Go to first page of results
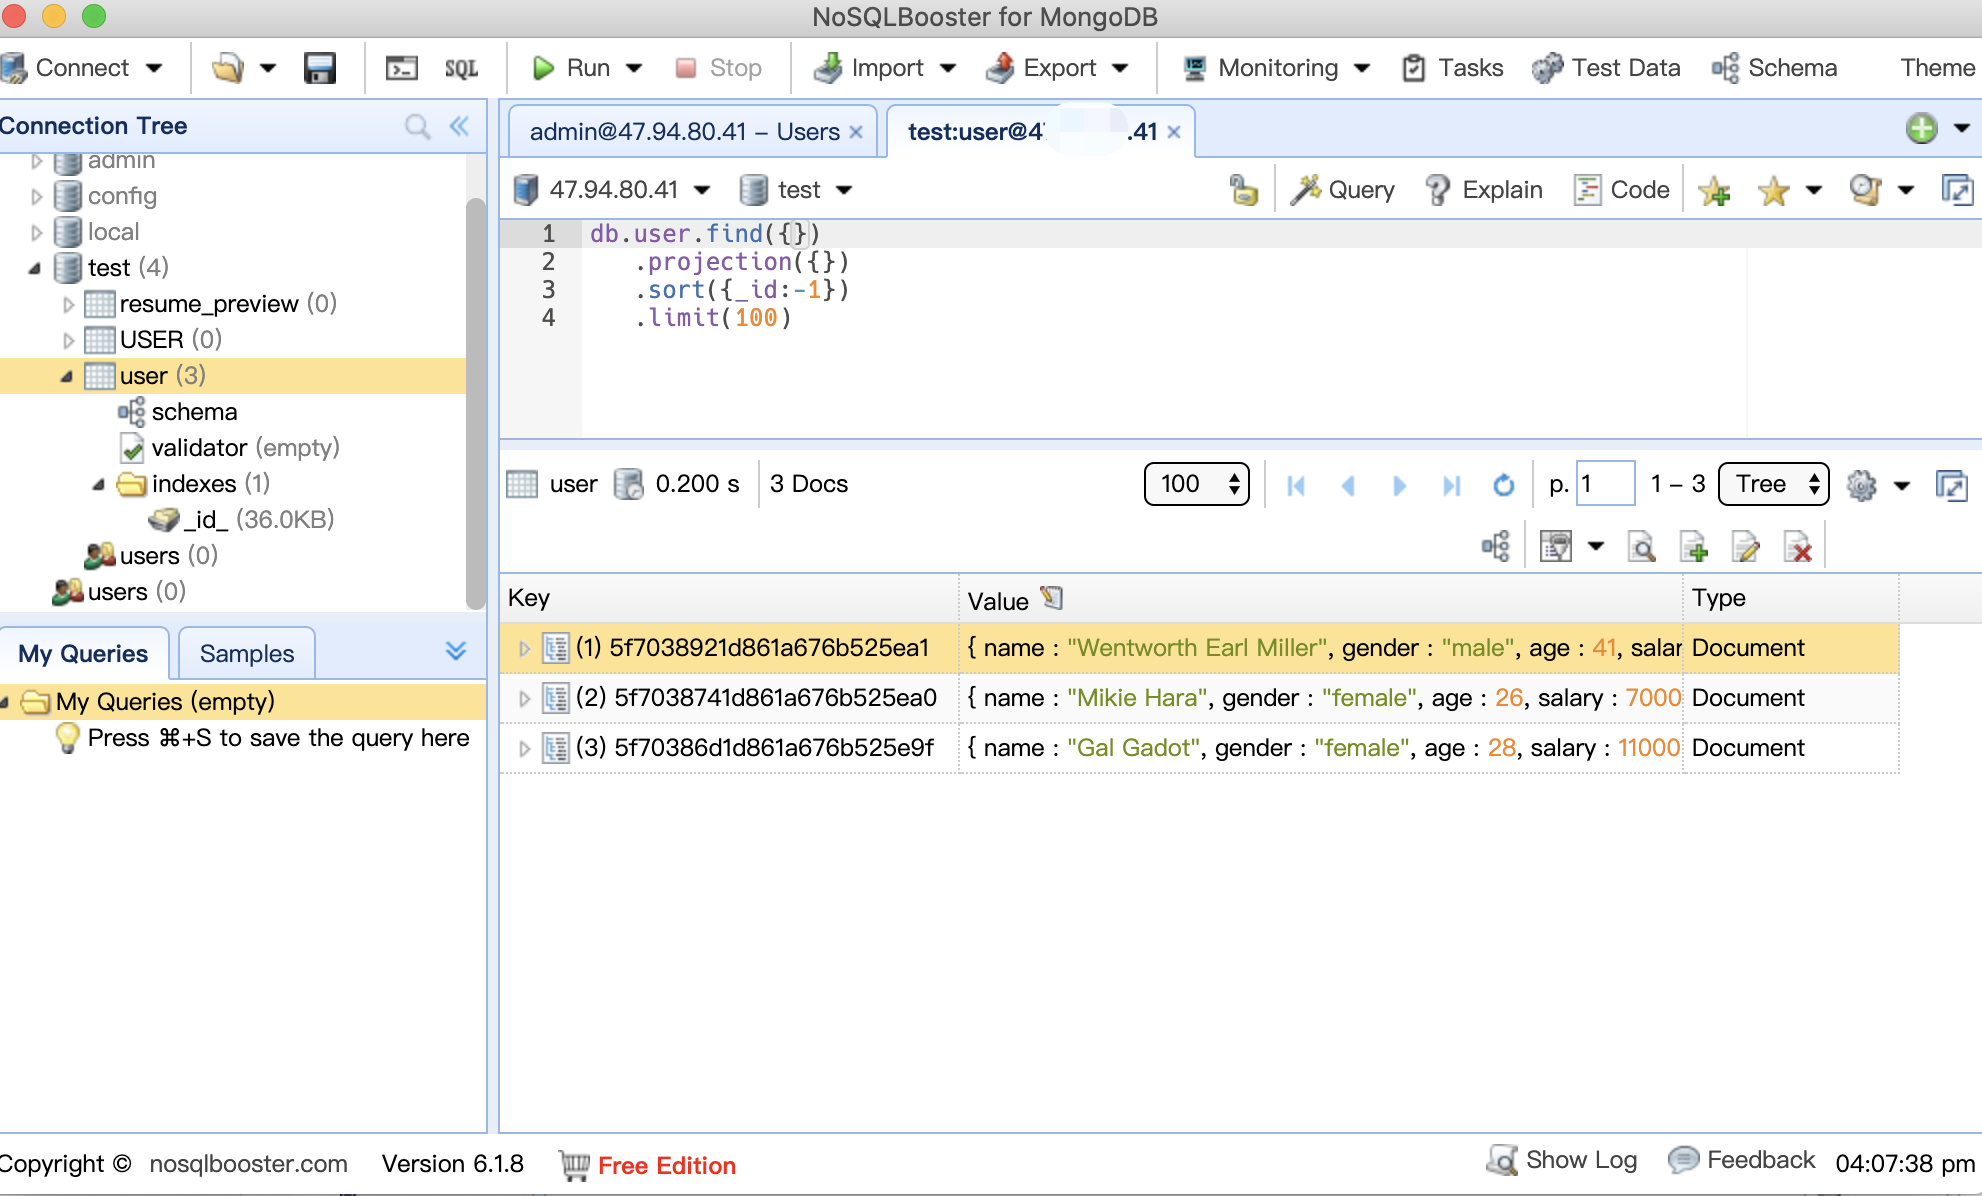The image size is (1982, 1196). coord(1296,485)
